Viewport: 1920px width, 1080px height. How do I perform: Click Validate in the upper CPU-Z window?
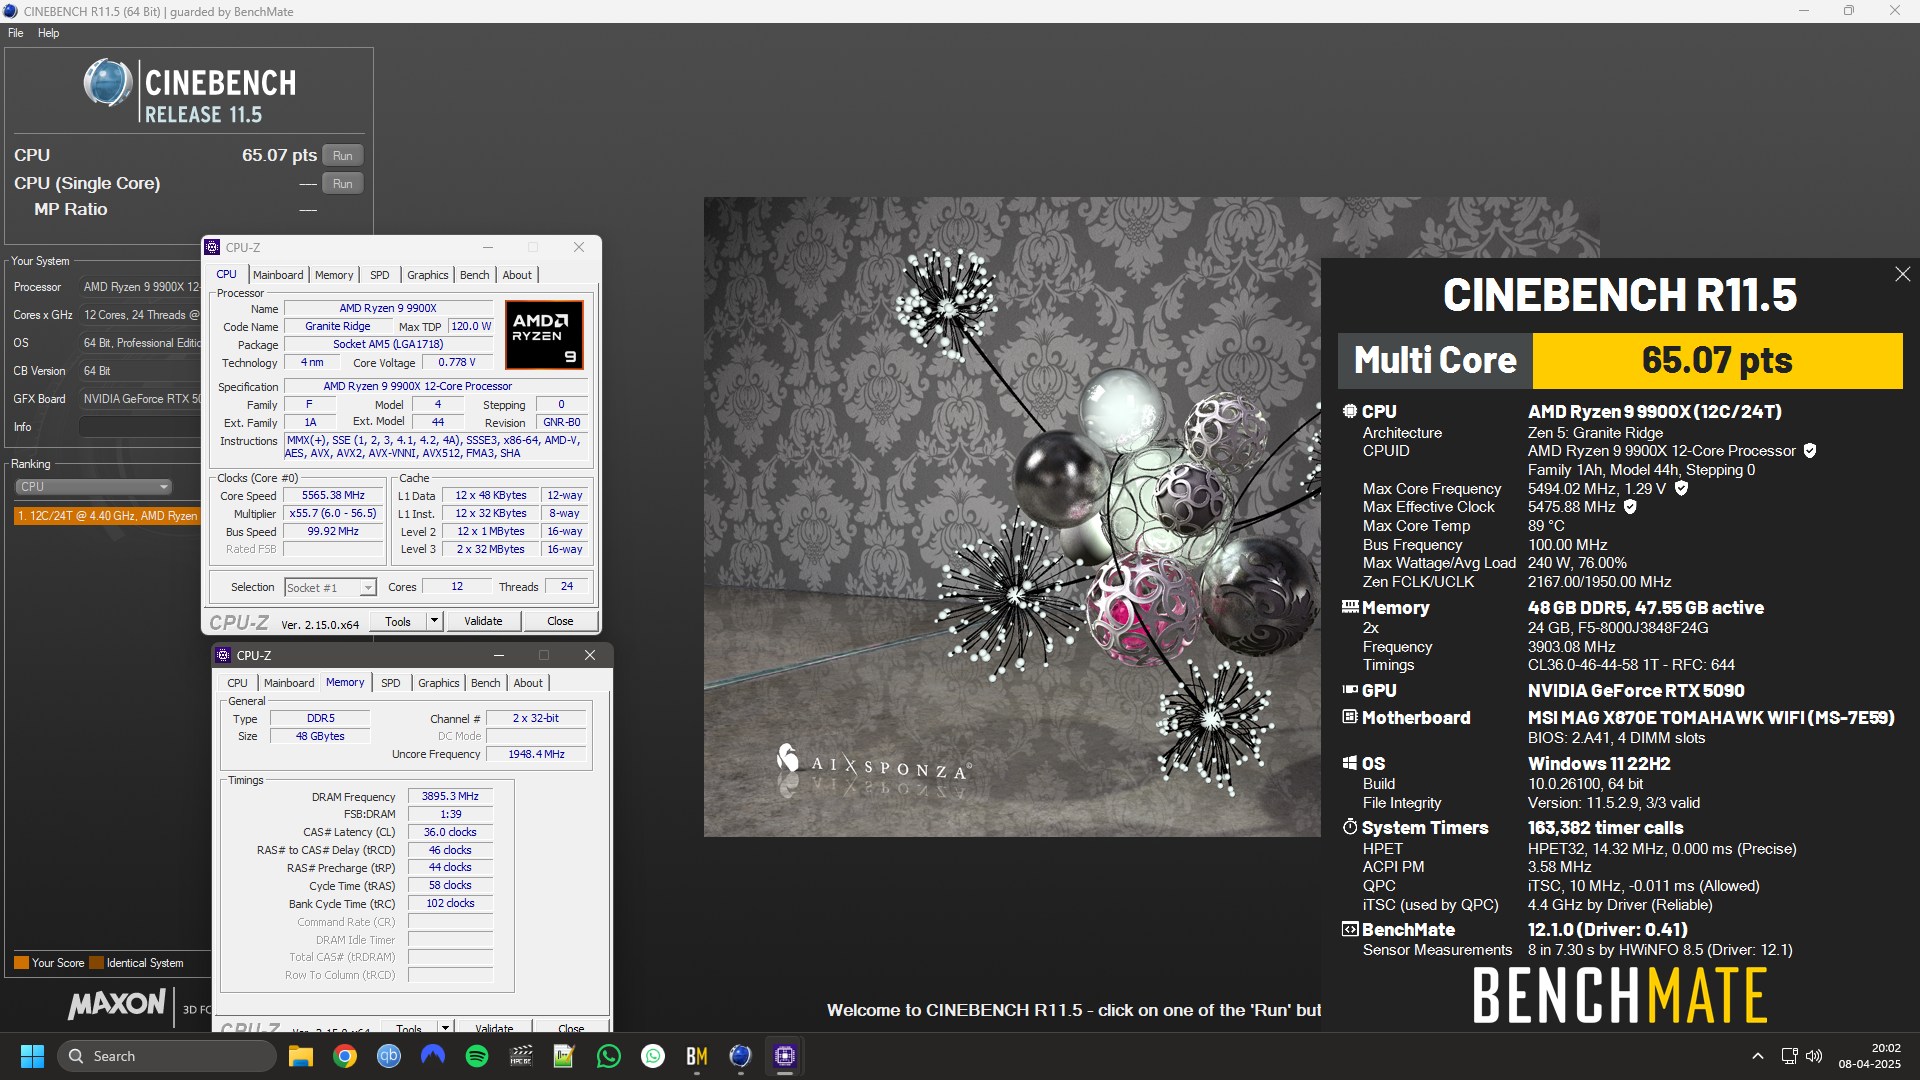pyautogui.click(x=483, y=621)
